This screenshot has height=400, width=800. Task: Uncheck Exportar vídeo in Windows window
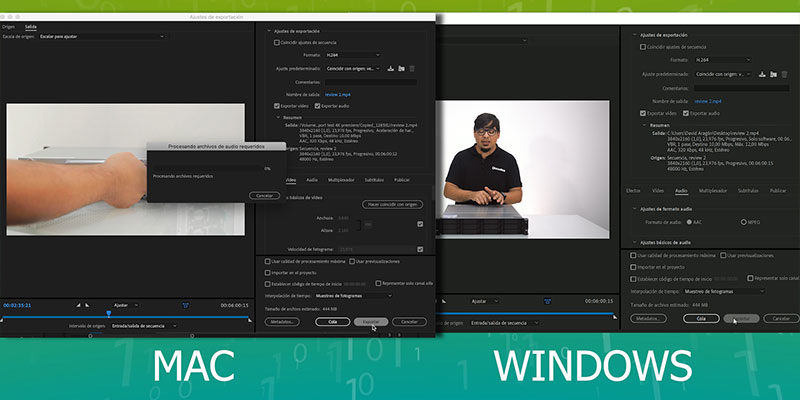(643, 113)
